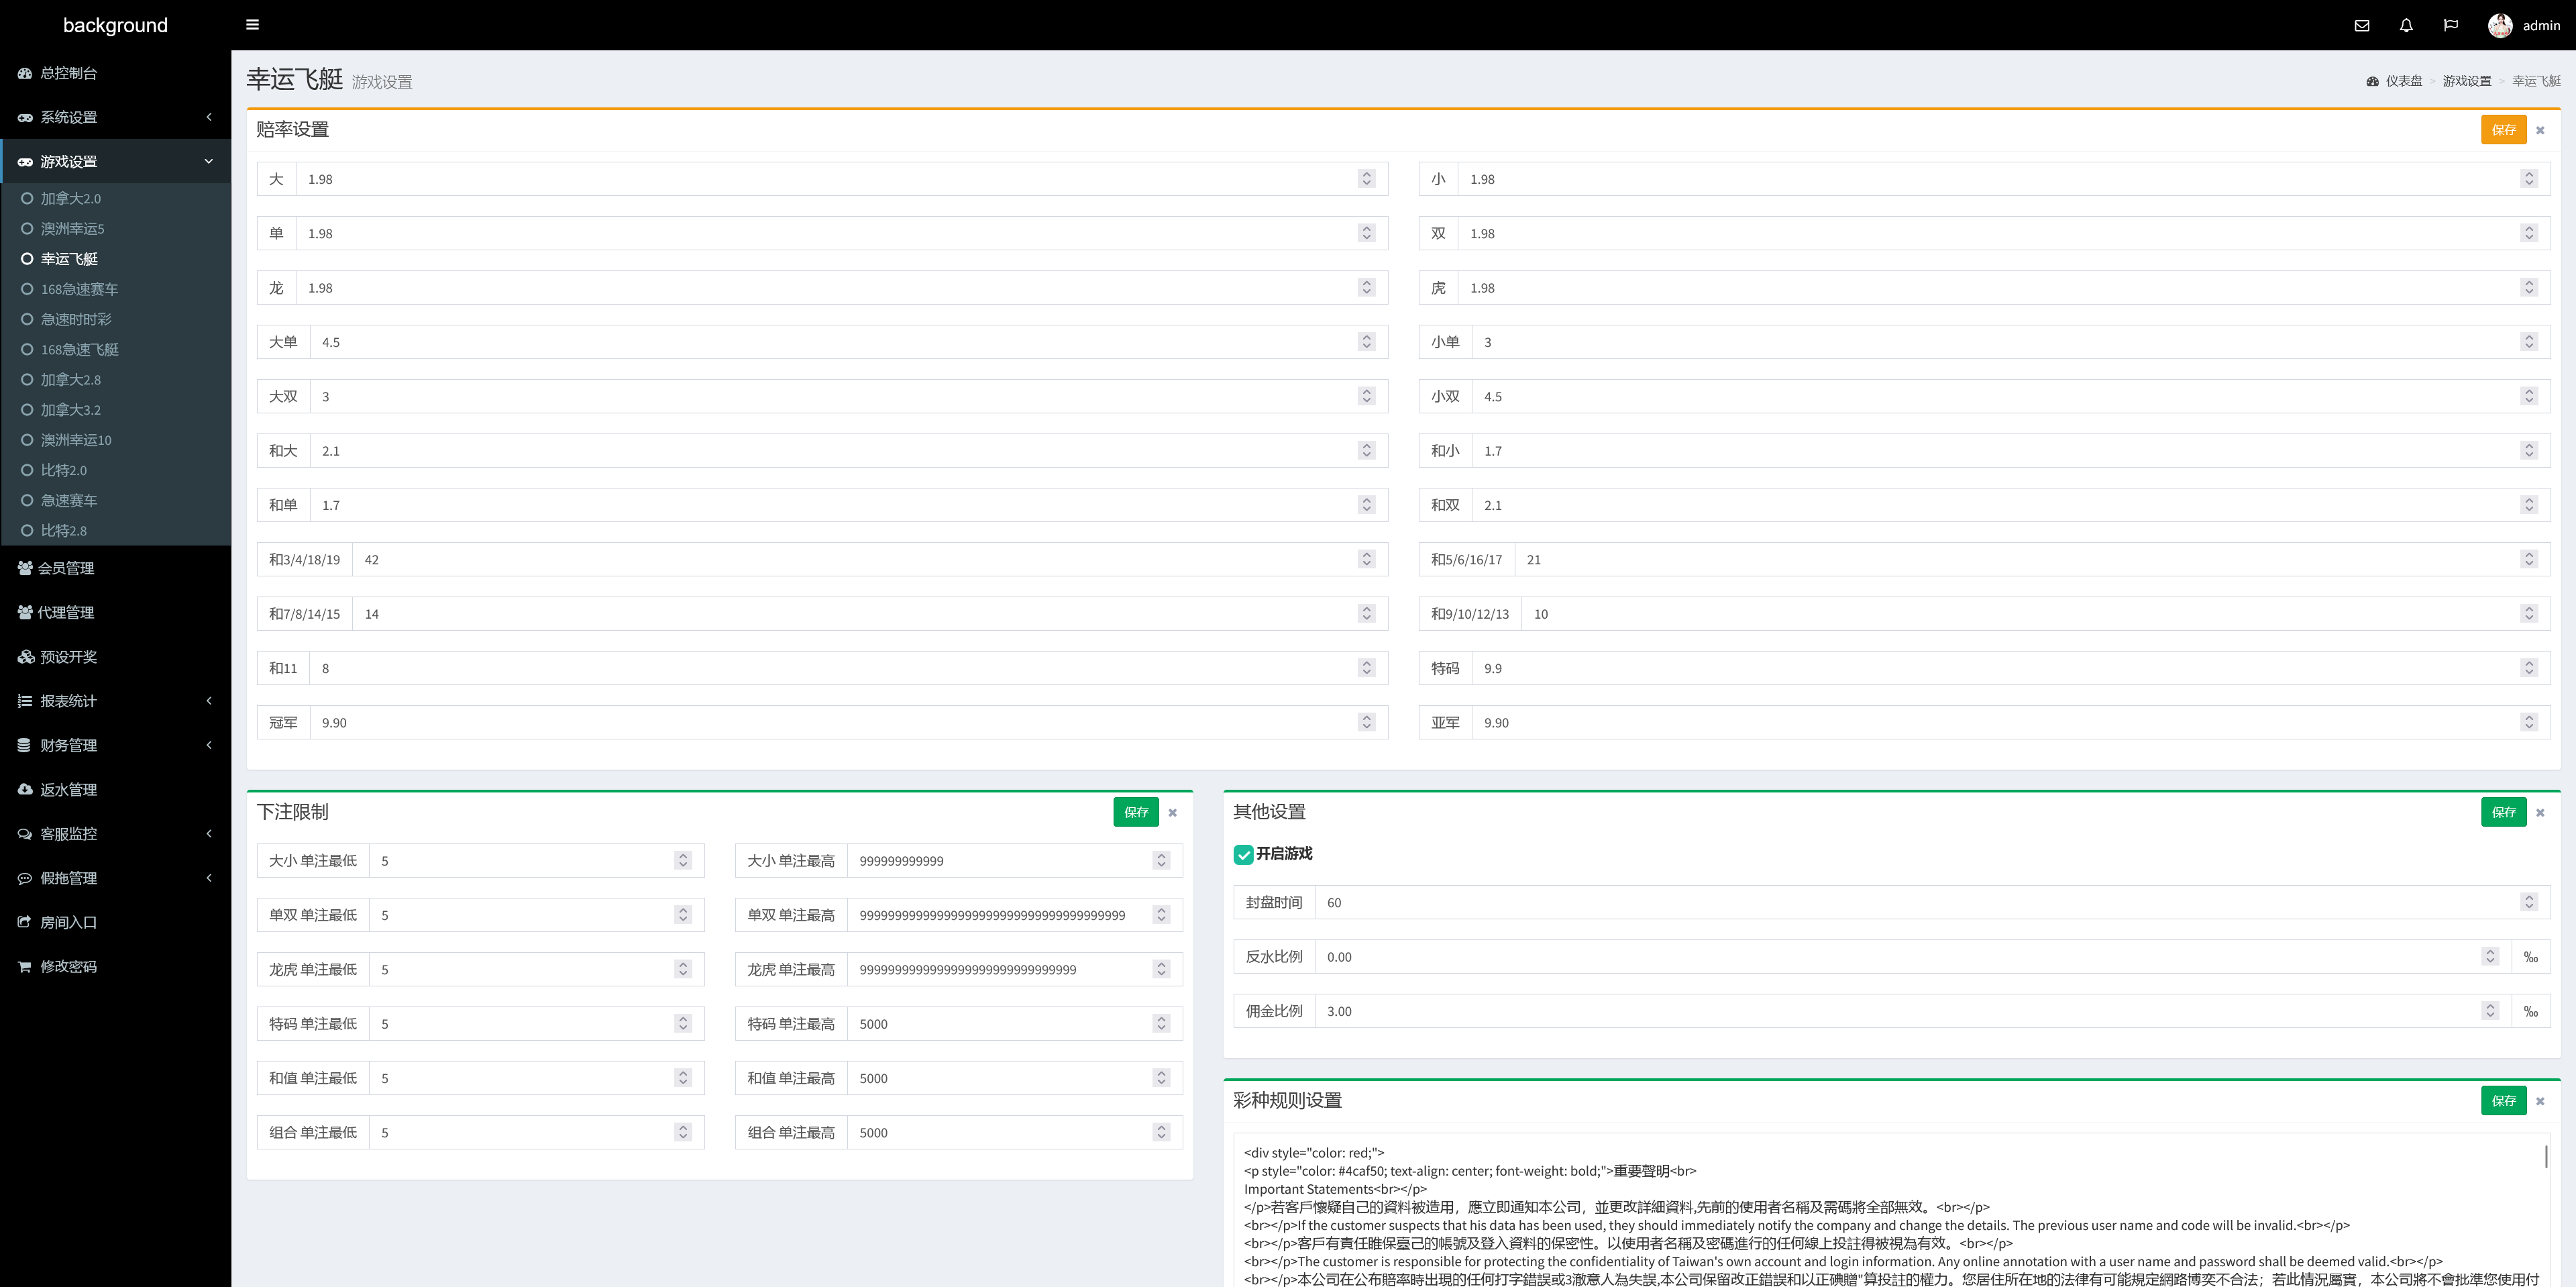The width and height of the screenshot is (2576, 1287).
Task: Open the 预设开奖 menu item
Action: (68, 657)
